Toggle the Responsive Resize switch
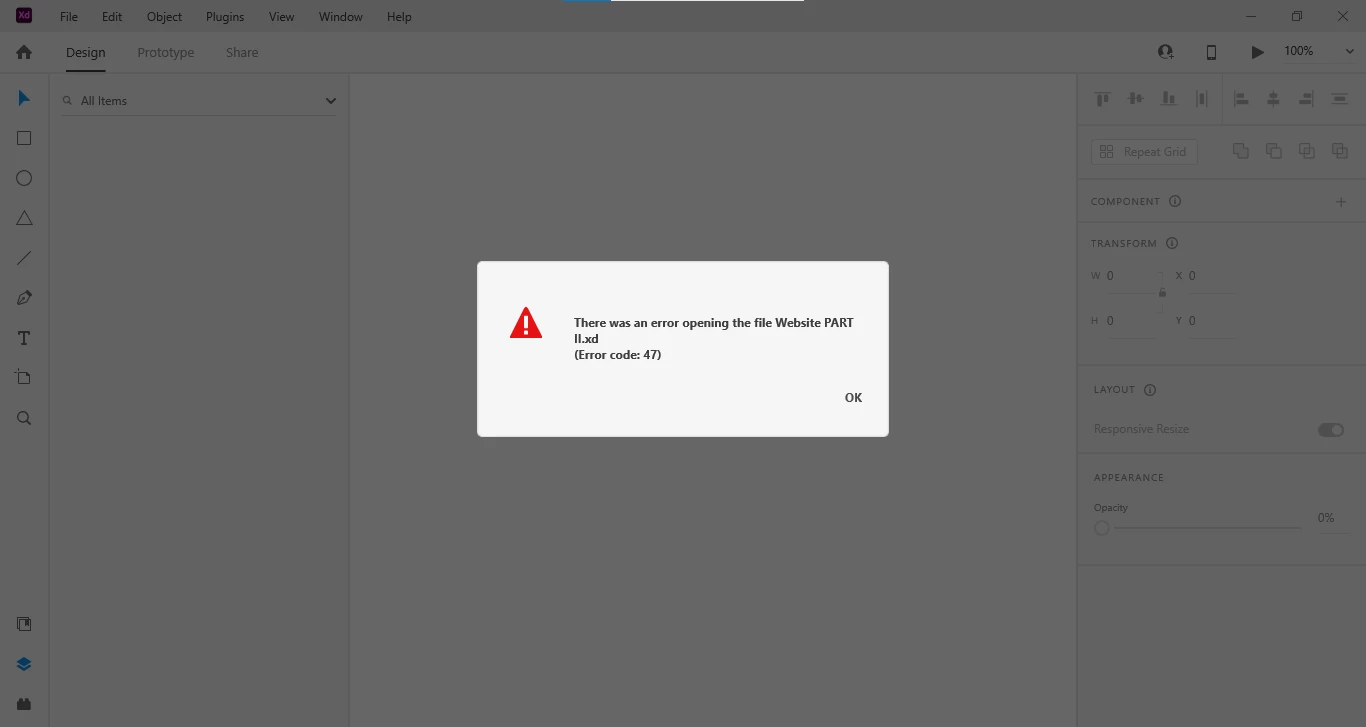The width and height of the screenshot is (1366, 727). 1331,430
